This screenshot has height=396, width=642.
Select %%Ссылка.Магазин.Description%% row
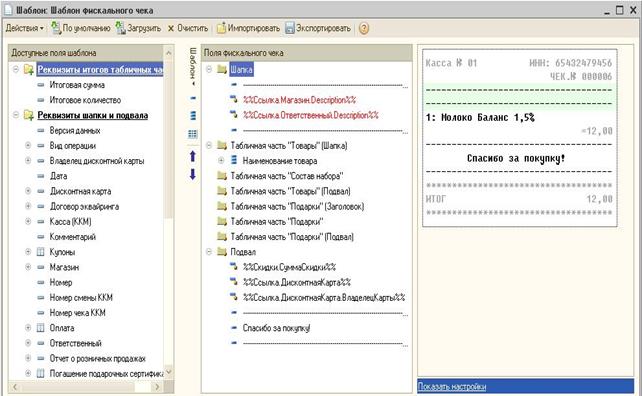299,100
